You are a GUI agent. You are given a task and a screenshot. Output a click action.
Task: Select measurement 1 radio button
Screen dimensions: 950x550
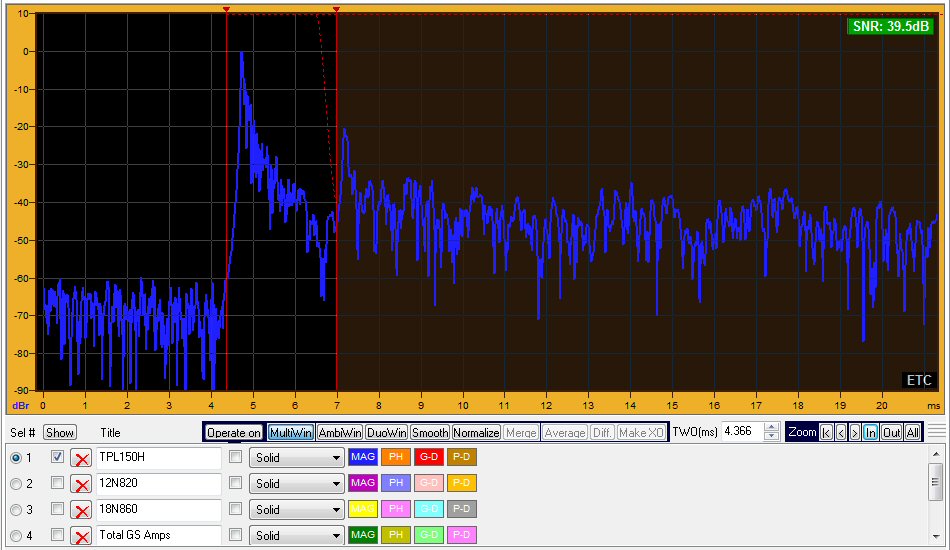pyautogui.click(x=16, y=459)
